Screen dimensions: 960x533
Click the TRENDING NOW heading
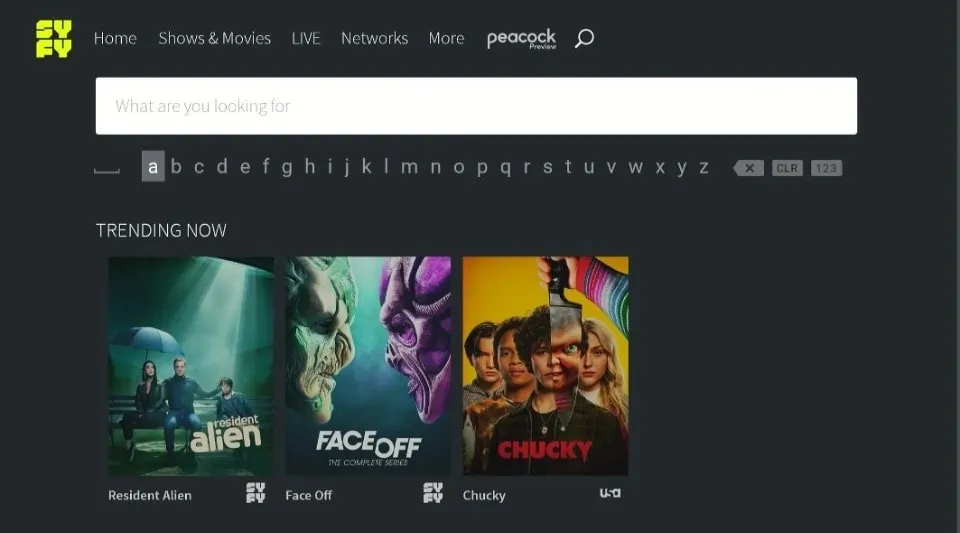162,230
